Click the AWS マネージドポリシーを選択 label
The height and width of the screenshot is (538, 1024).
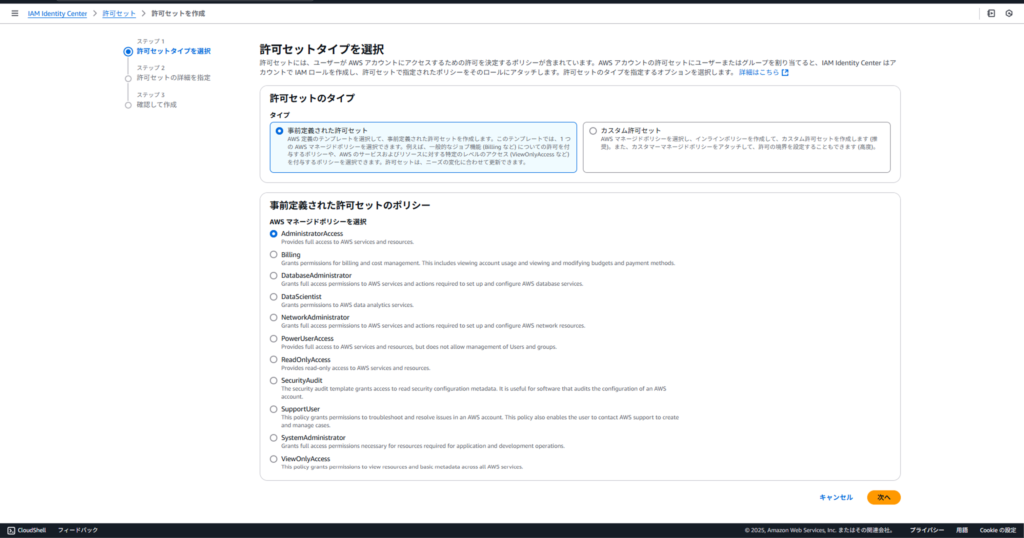pos(318,222)
